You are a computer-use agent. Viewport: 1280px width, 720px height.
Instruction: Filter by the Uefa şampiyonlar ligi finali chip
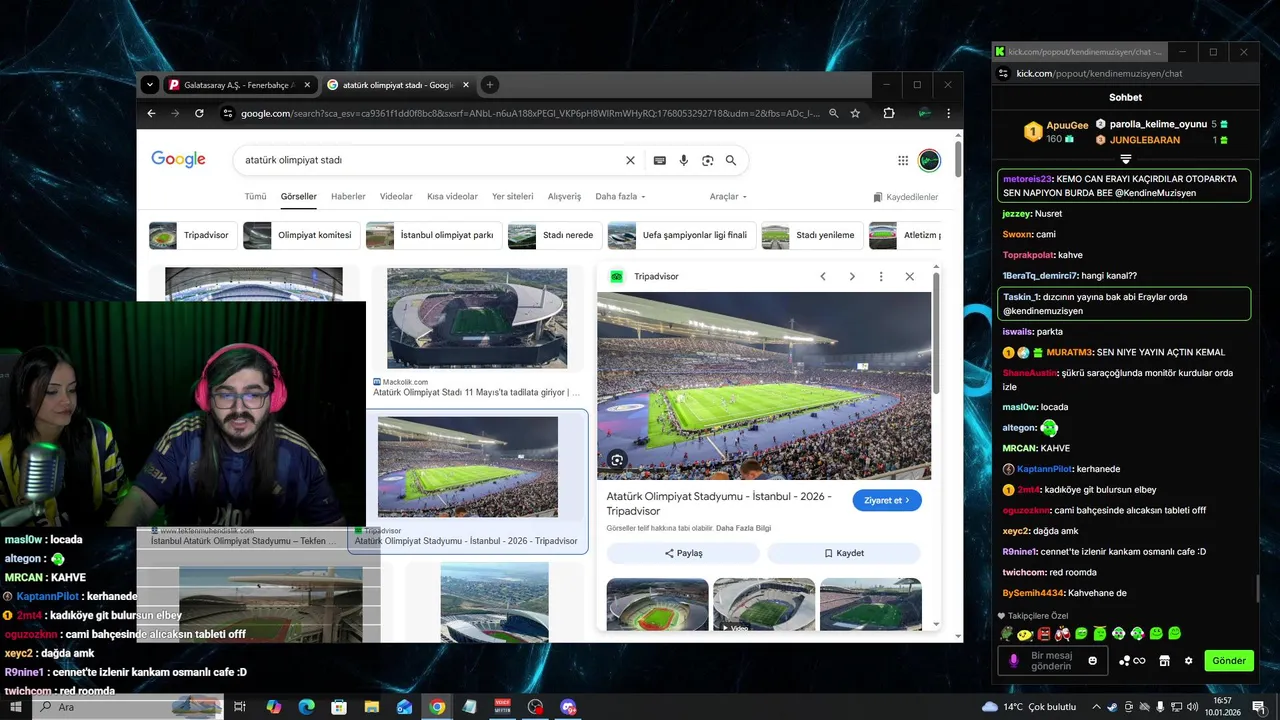click(681, 236)
